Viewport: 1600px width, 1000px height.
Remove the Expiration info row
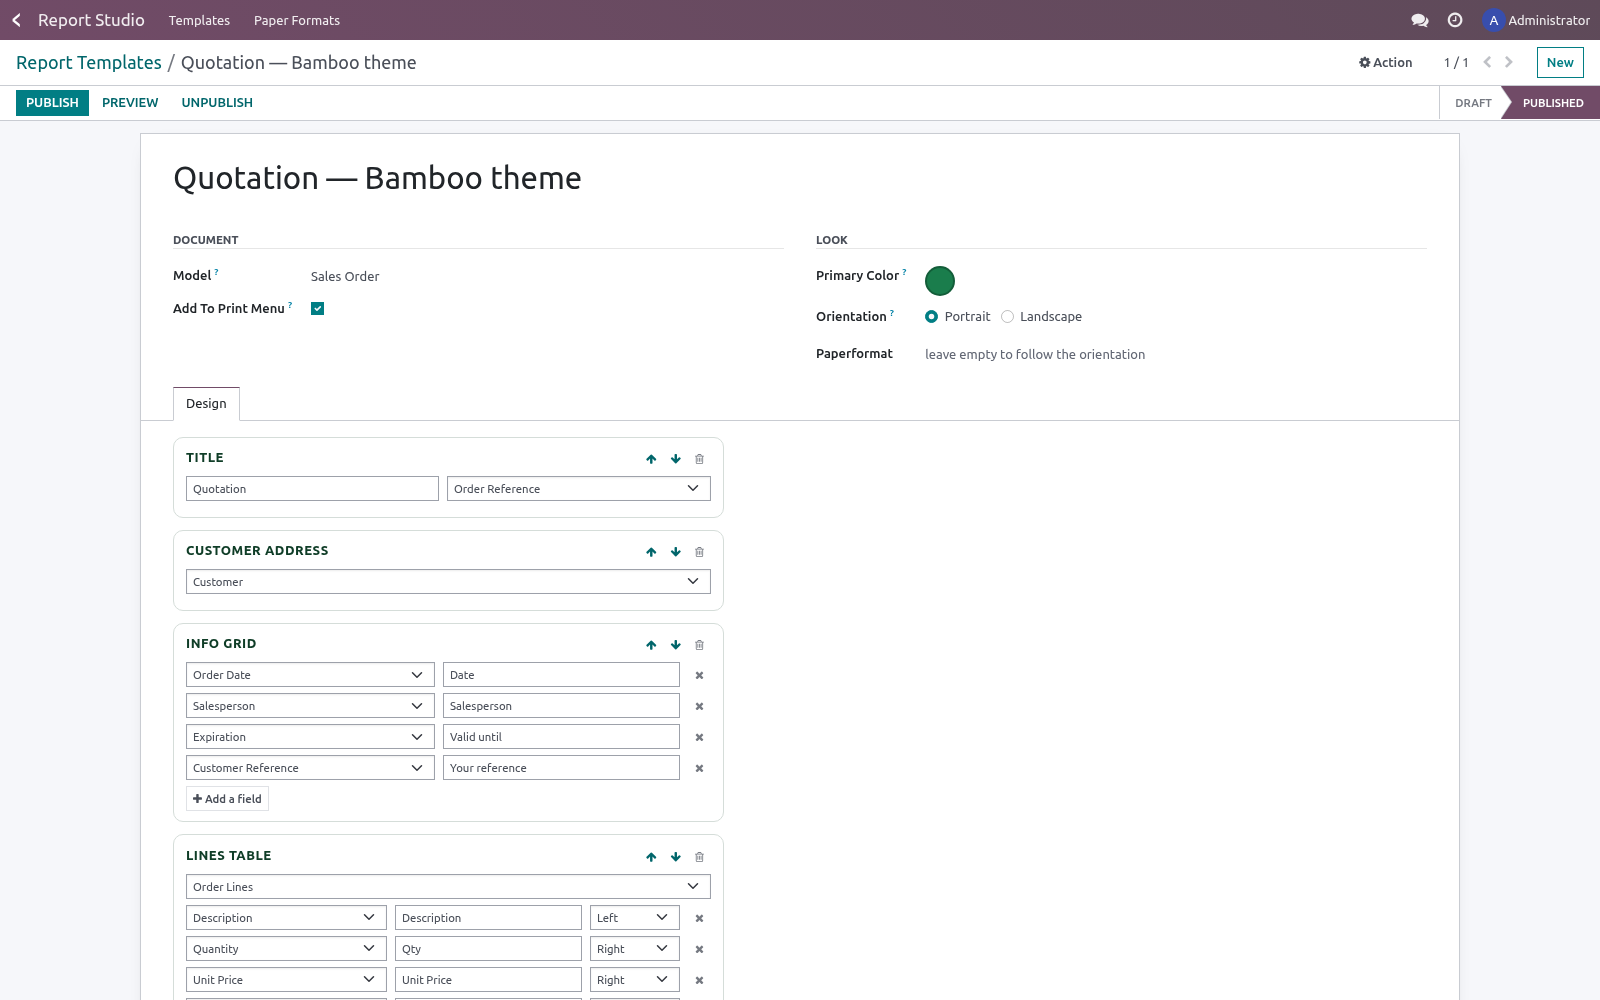(699, 737)
